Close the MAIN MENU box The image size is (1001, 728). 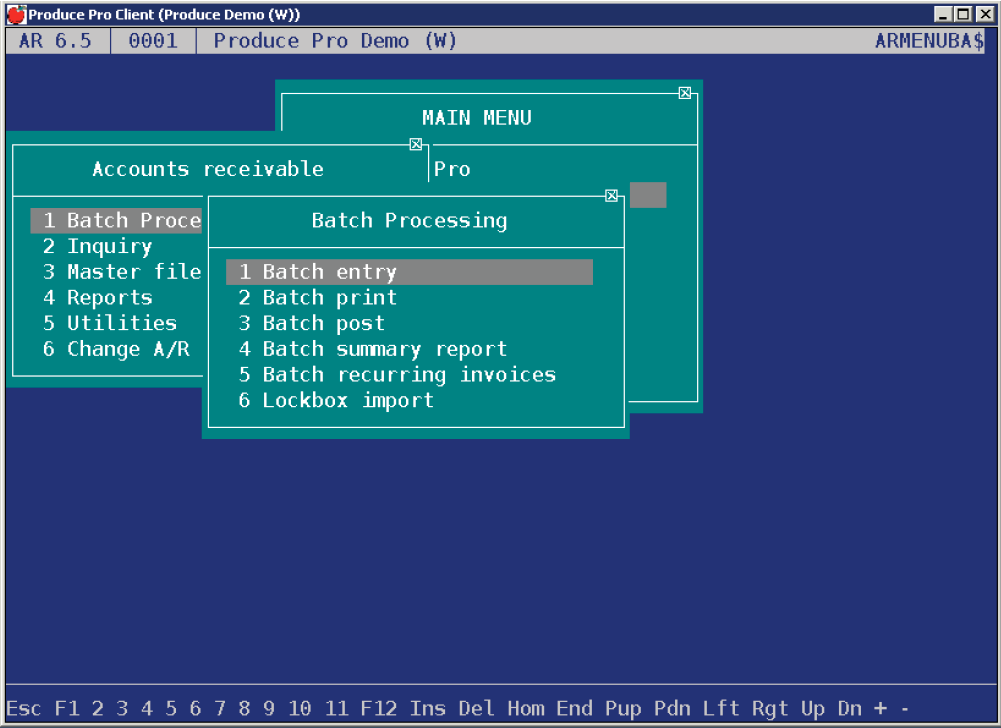coord(685,93)
